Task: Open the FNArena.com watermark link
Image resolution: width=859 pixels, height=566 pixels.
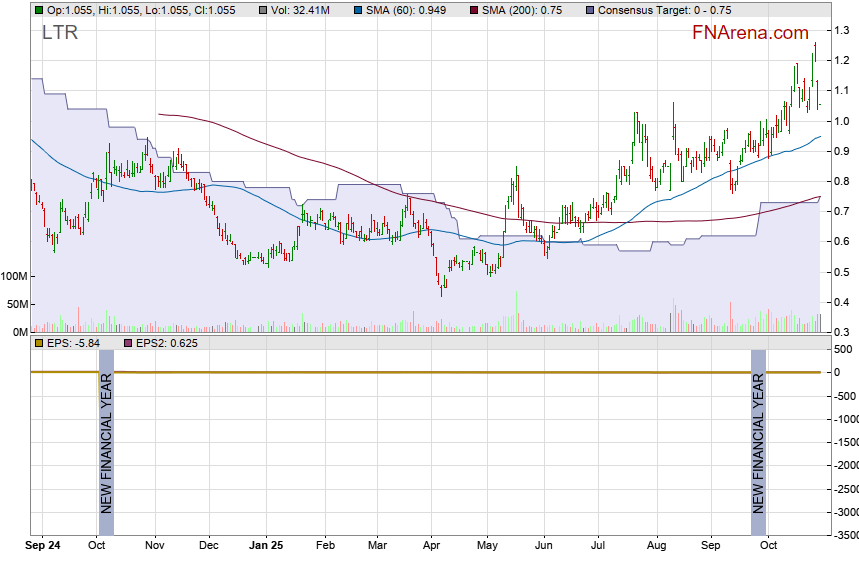Action: pyautogui.click(x=750, y=33)
